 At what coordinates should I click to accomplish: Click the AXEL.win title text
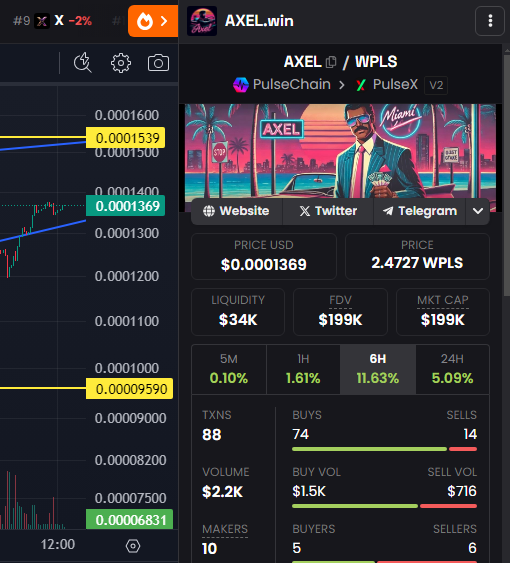(x=259, y=21)
